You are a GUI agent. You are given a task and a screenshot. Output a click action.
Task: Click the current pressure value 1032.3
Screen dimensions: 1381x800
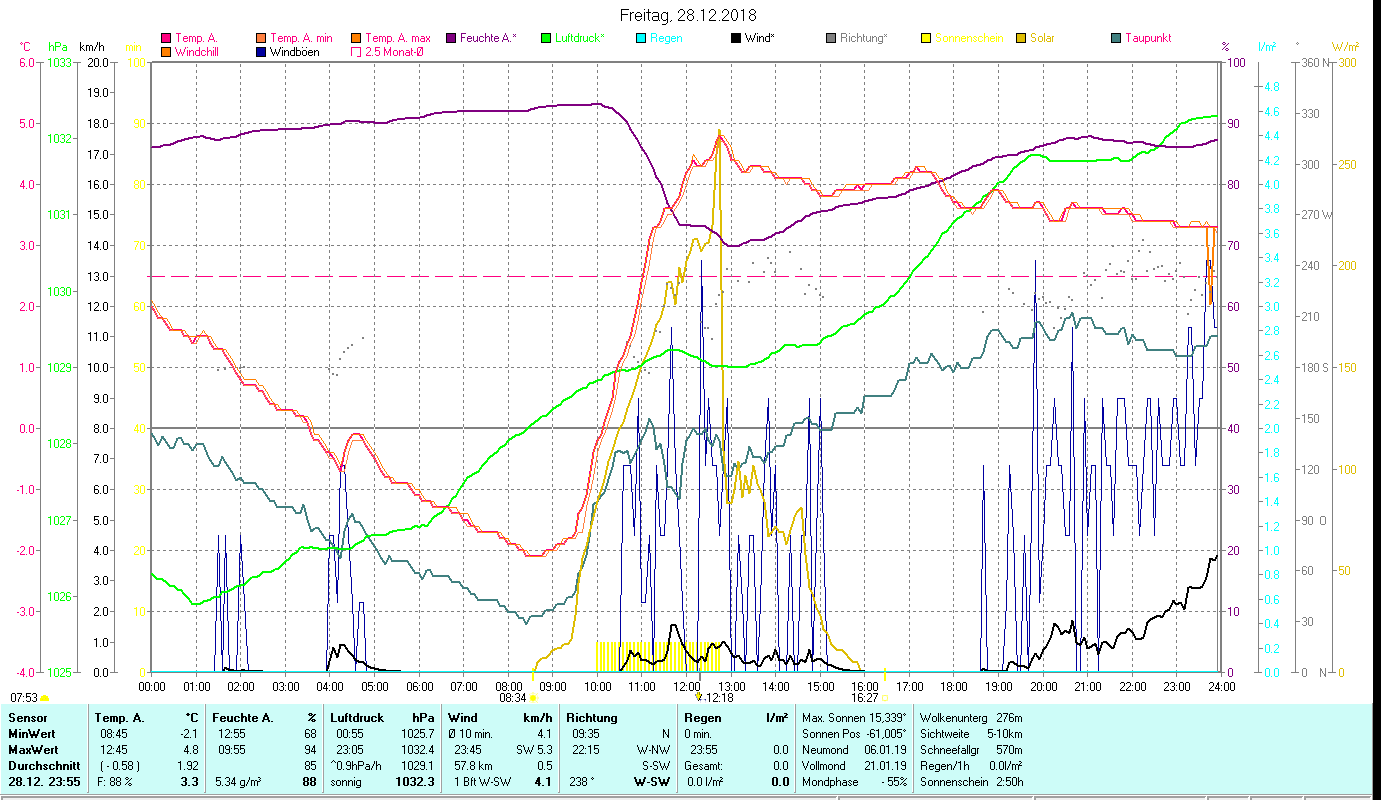[415, 782]
